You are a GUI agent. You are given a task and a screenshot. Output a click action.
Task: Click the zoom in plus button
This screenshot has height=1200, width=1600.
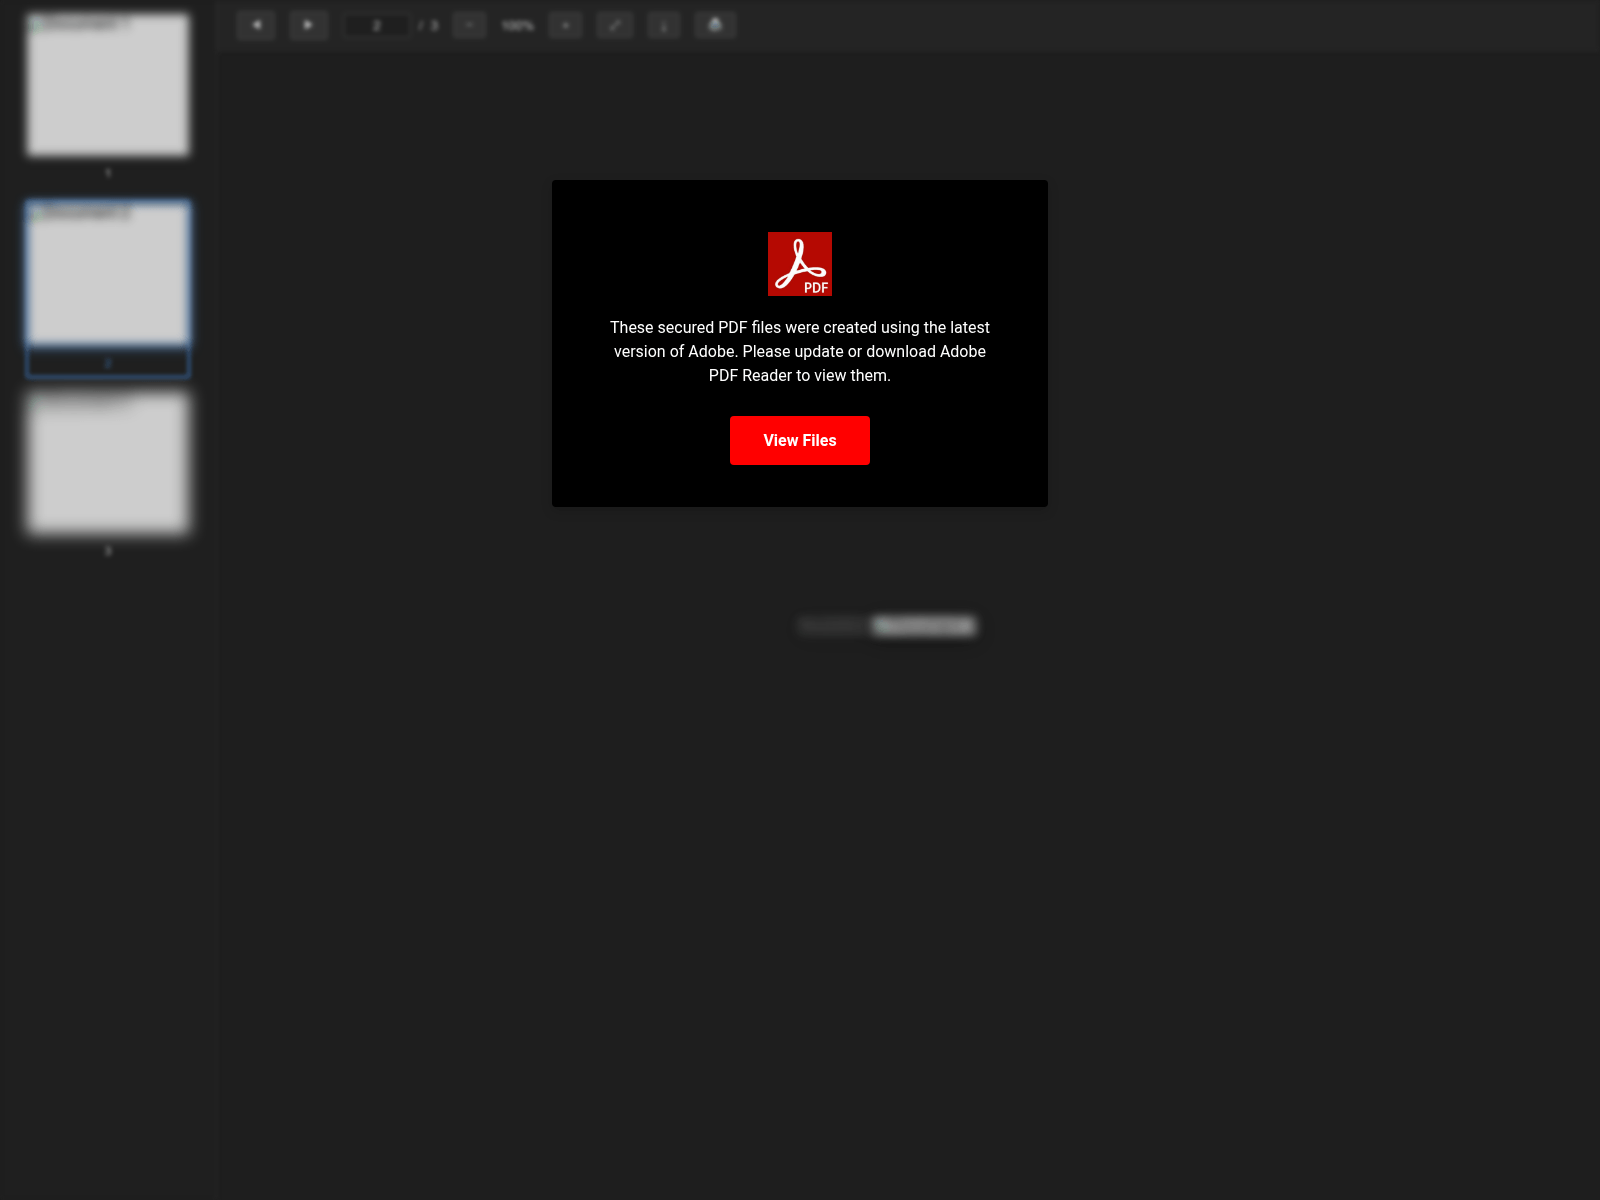[x=566, y=25]
